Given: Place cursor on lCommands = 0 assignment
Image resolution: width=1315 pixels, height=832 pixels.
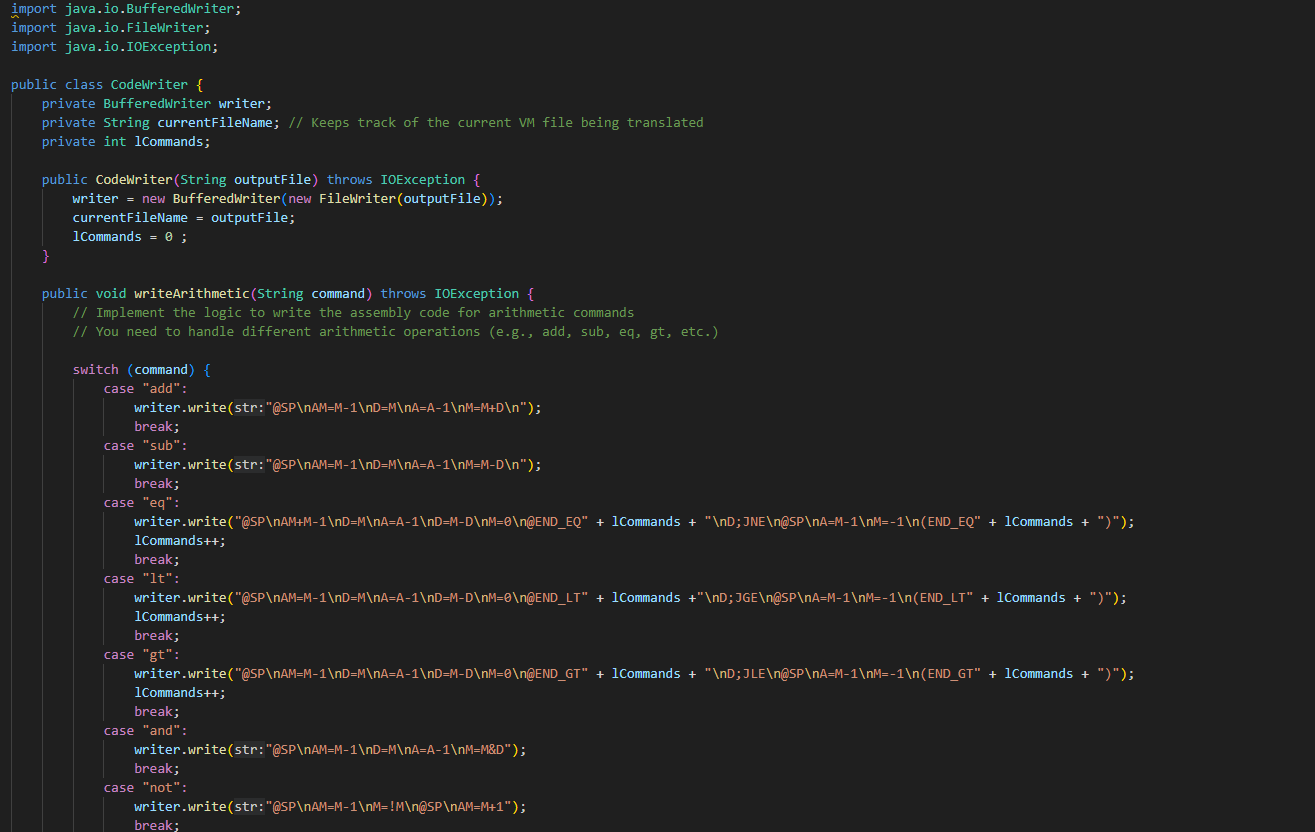Looking at the screenshot, I should pyautogui.click(x=120, y=236).
